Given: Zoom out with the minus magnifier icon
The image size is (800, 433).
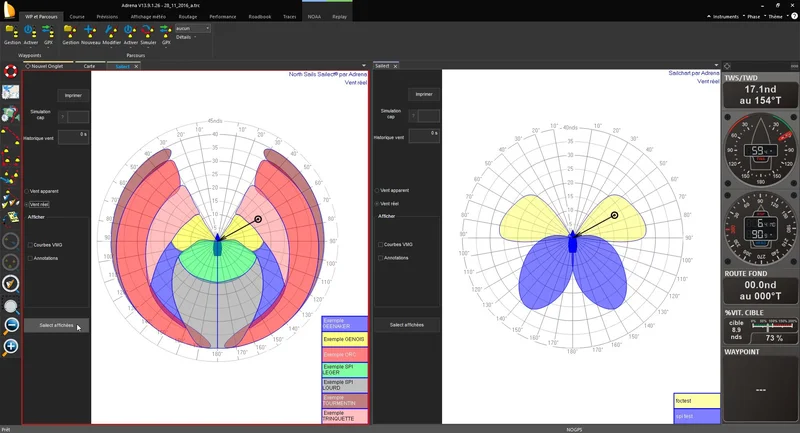Looking at the screenshot, I should [x=11, y=326].
